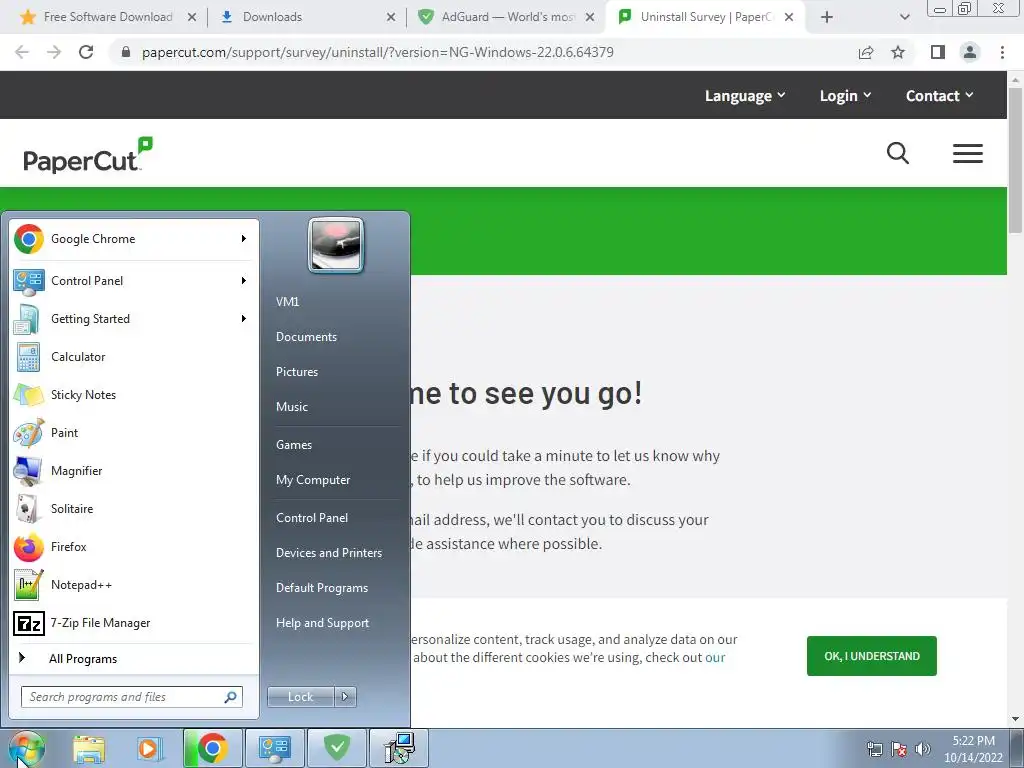This screenshot has height=768, width=1024.
Task: Close the AdGuard tab
Action: point(590,17)
